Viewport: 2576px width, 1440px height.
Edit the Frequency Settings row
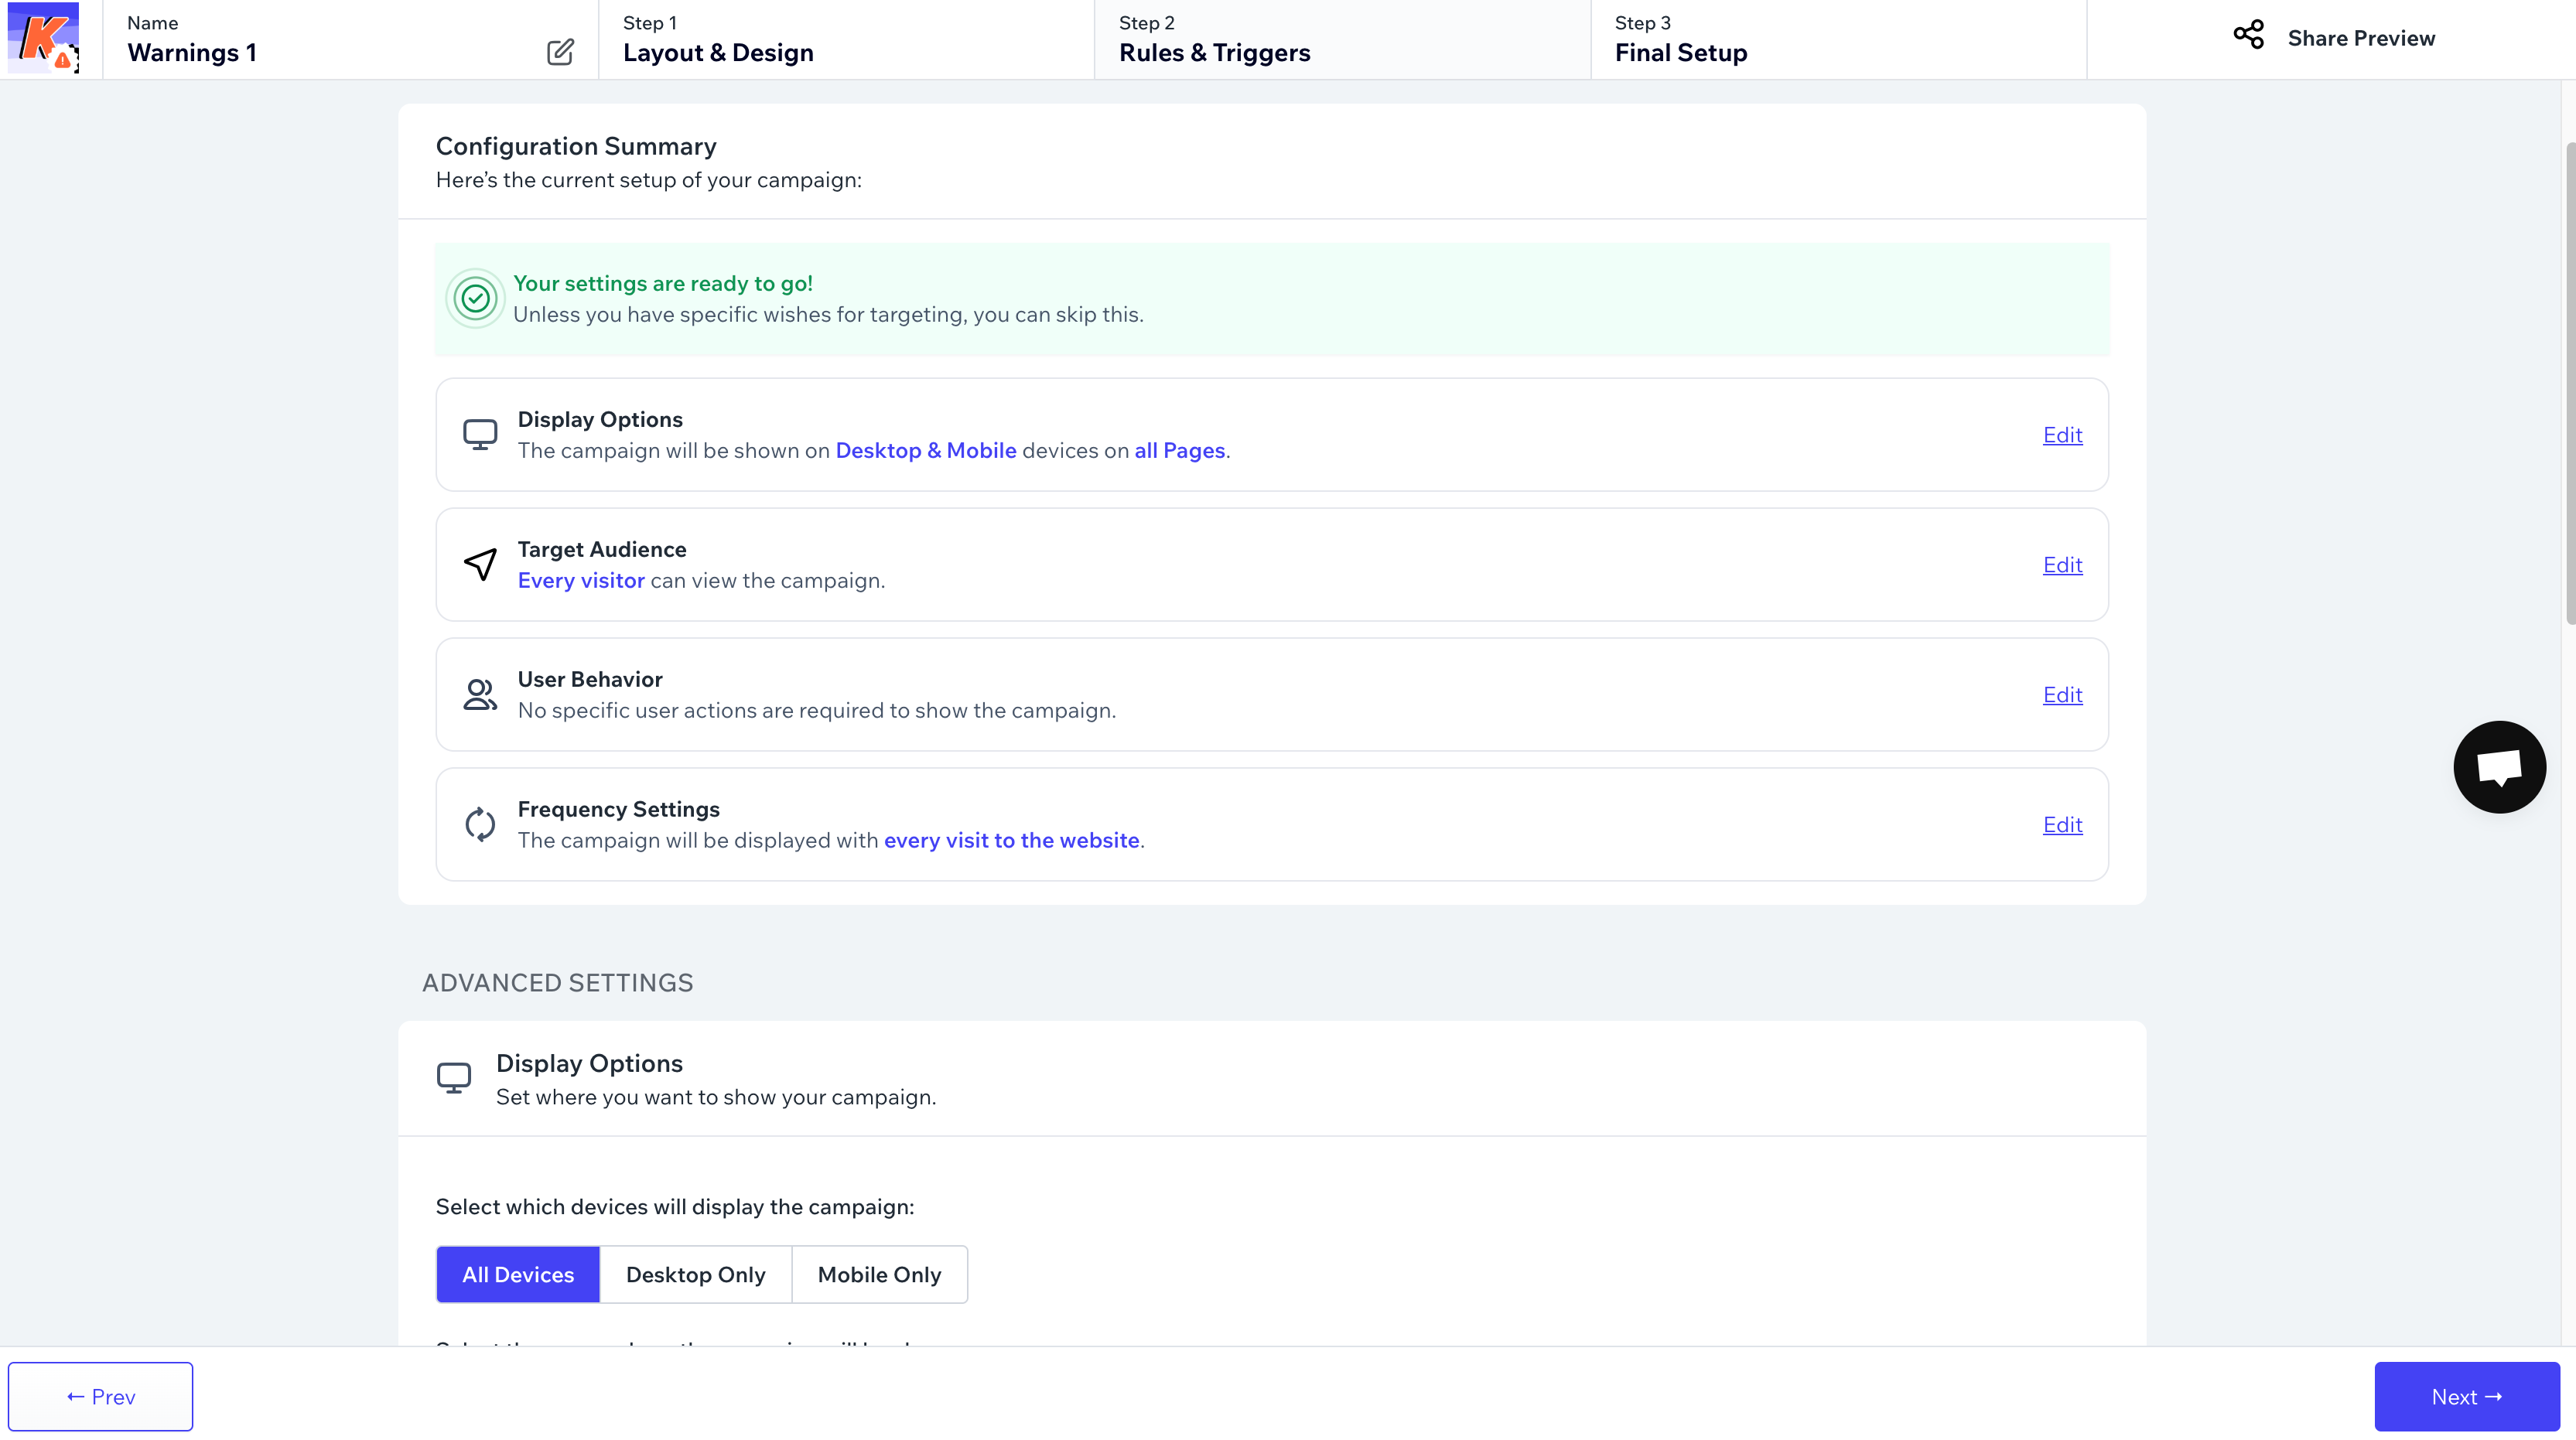coord(2062,825)
